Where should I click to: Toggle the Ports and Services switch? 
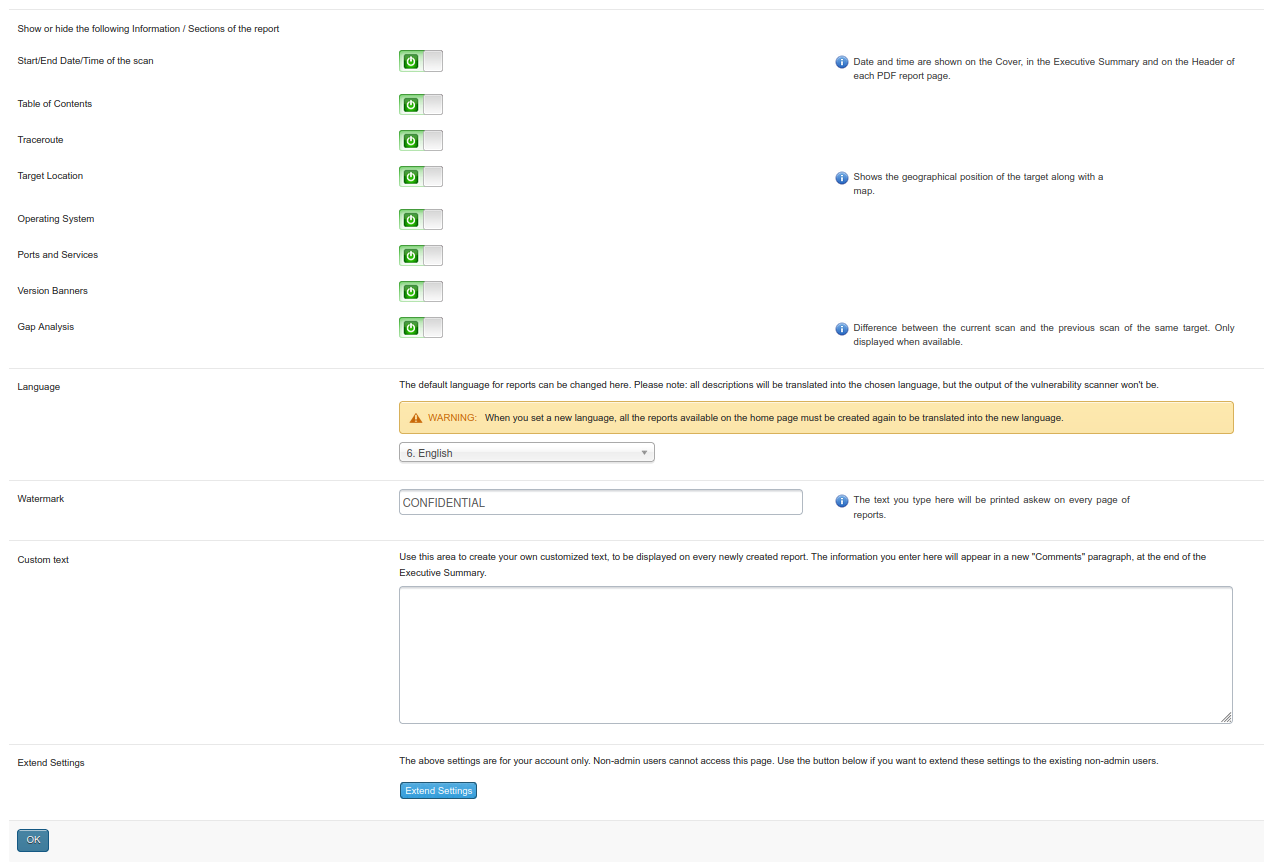point(421,255)
